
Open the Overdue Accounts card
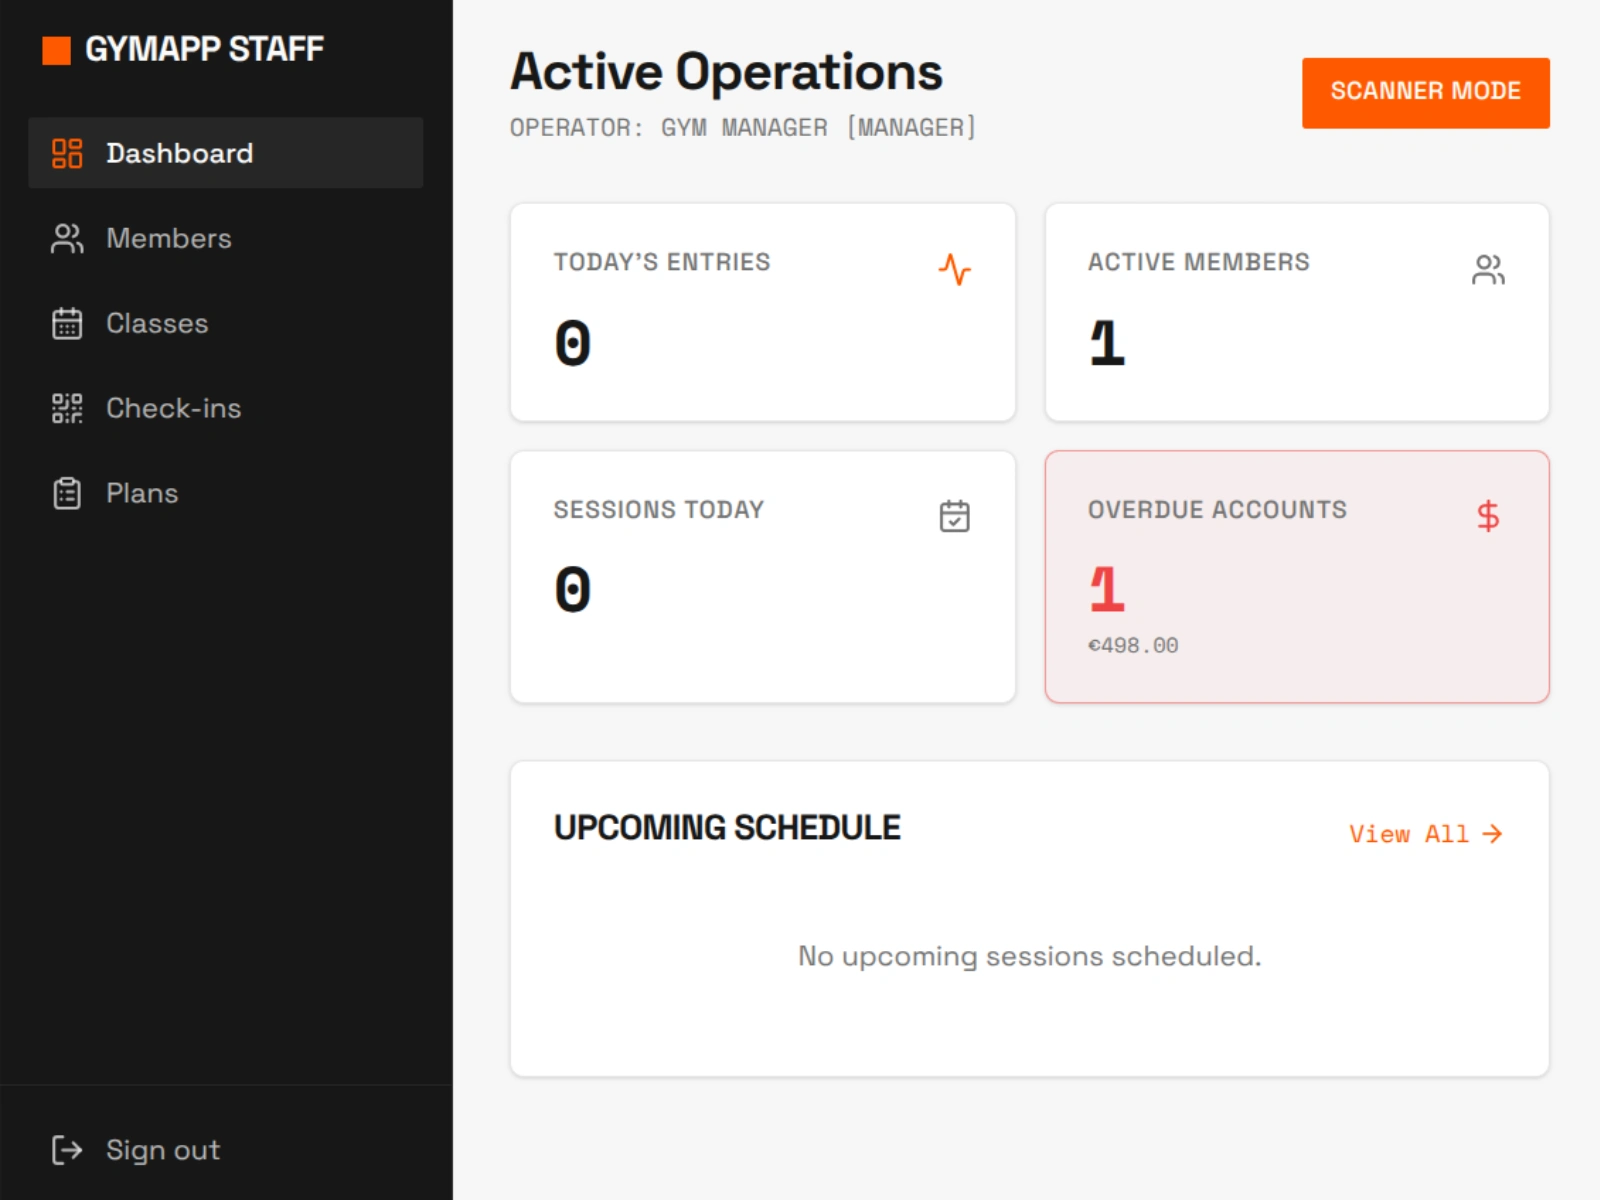(1297, 577)
